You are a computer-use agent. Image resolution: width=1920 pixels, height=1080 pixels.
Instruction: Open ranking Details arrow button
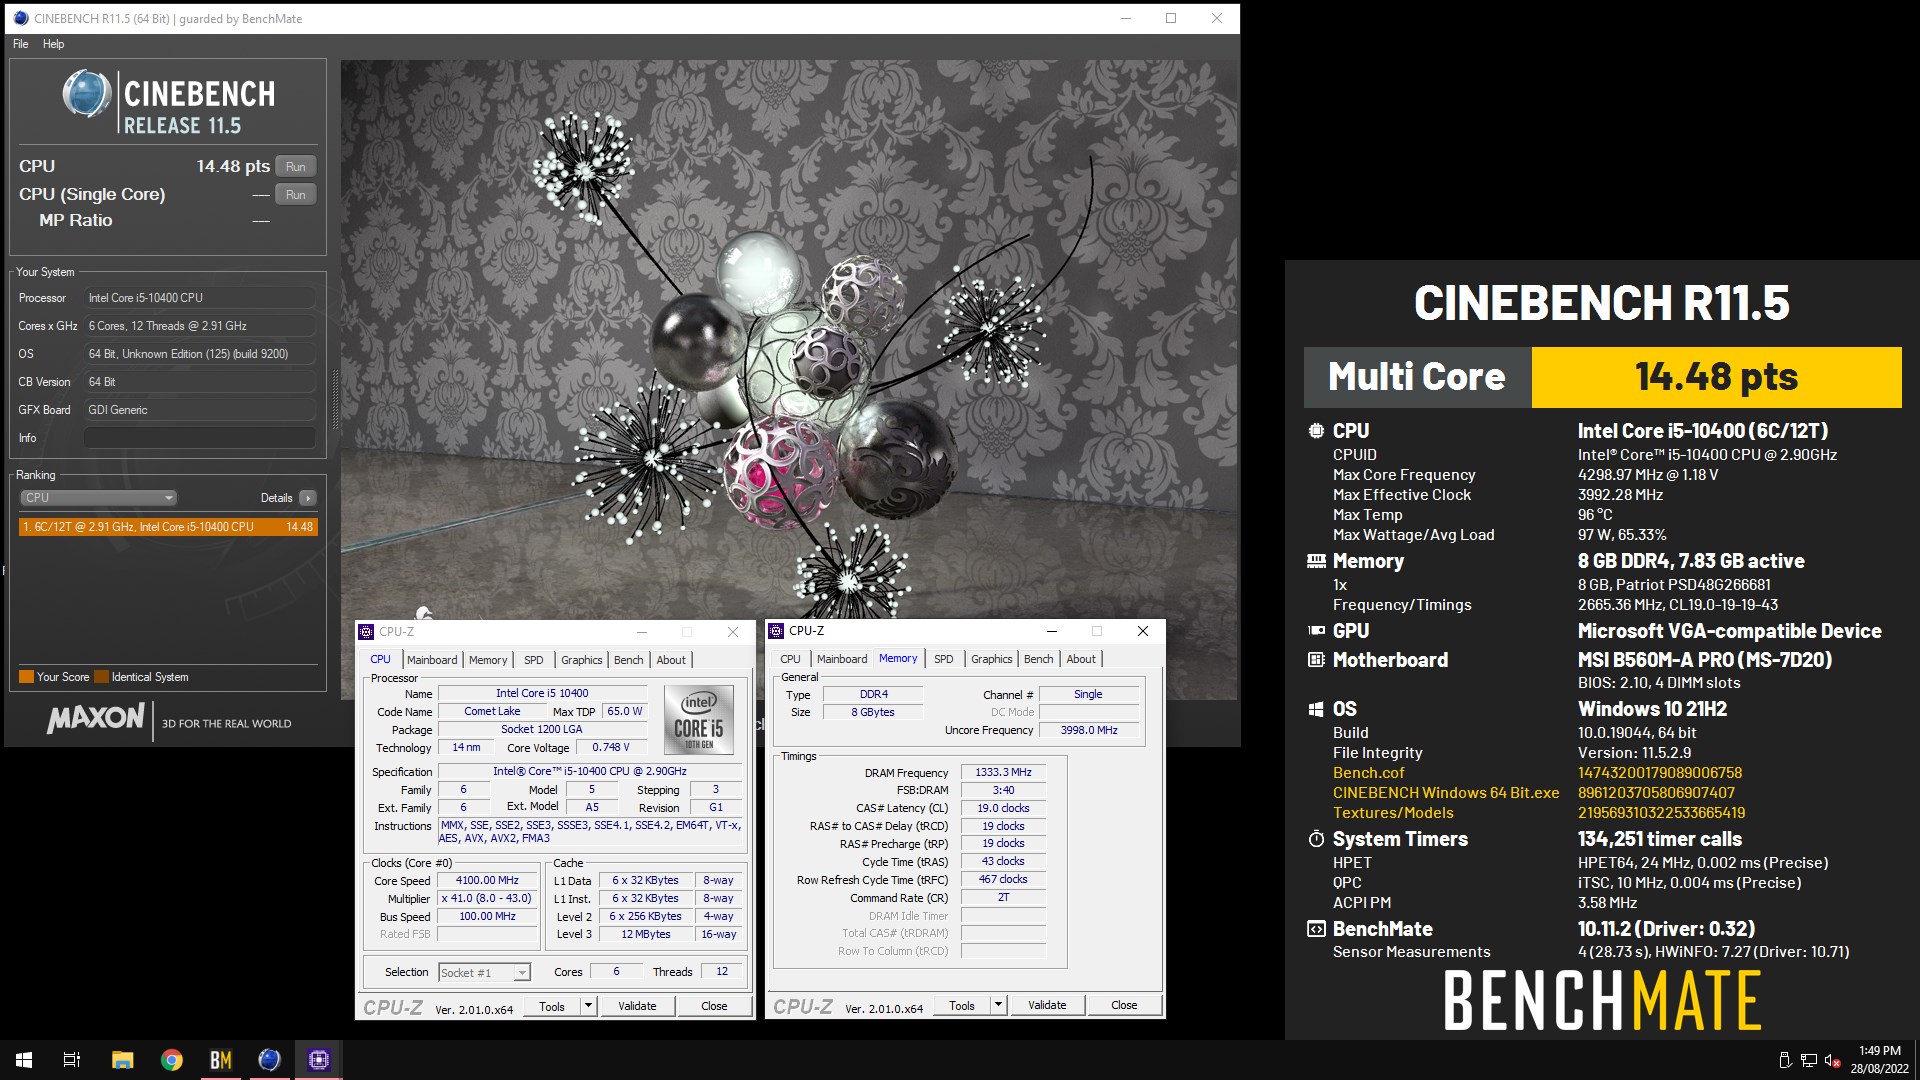308,498
